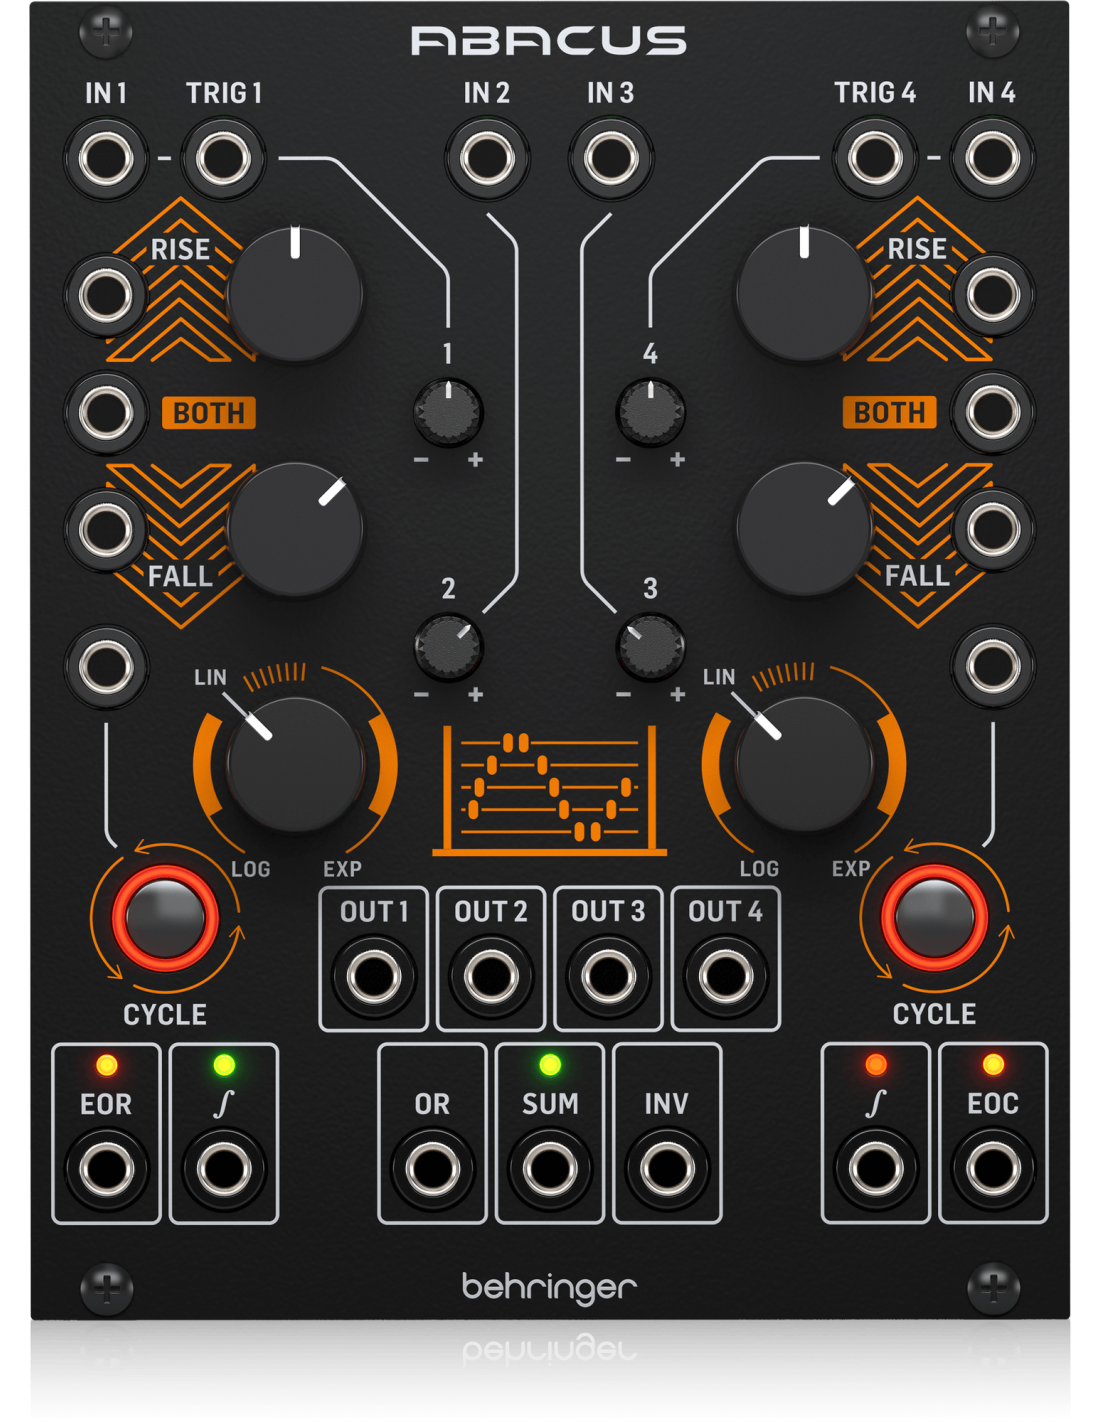Click the small attenuverter knob labeled 4
Image resolution: width=1100 pixels, height=1422 pixels.
[x=651, y=412]
